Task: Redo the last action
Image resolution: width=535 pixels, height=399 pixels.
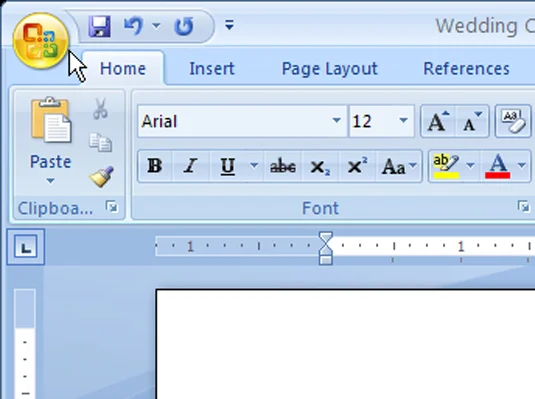Action: [184, 26]
